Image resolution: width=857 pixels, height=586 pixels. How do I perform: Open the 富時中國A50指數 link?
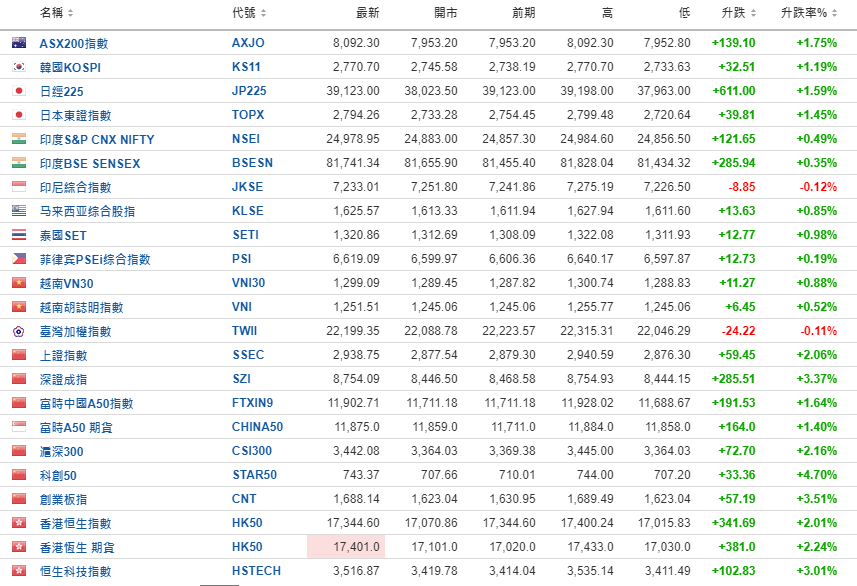tap(86, 403)
